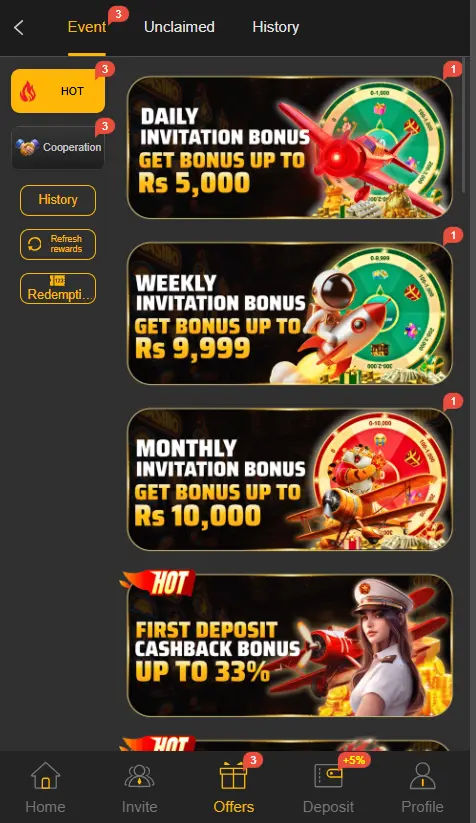476x823 pixels.
Task: Click the Refresh rewards button
Action: point(58,244)
